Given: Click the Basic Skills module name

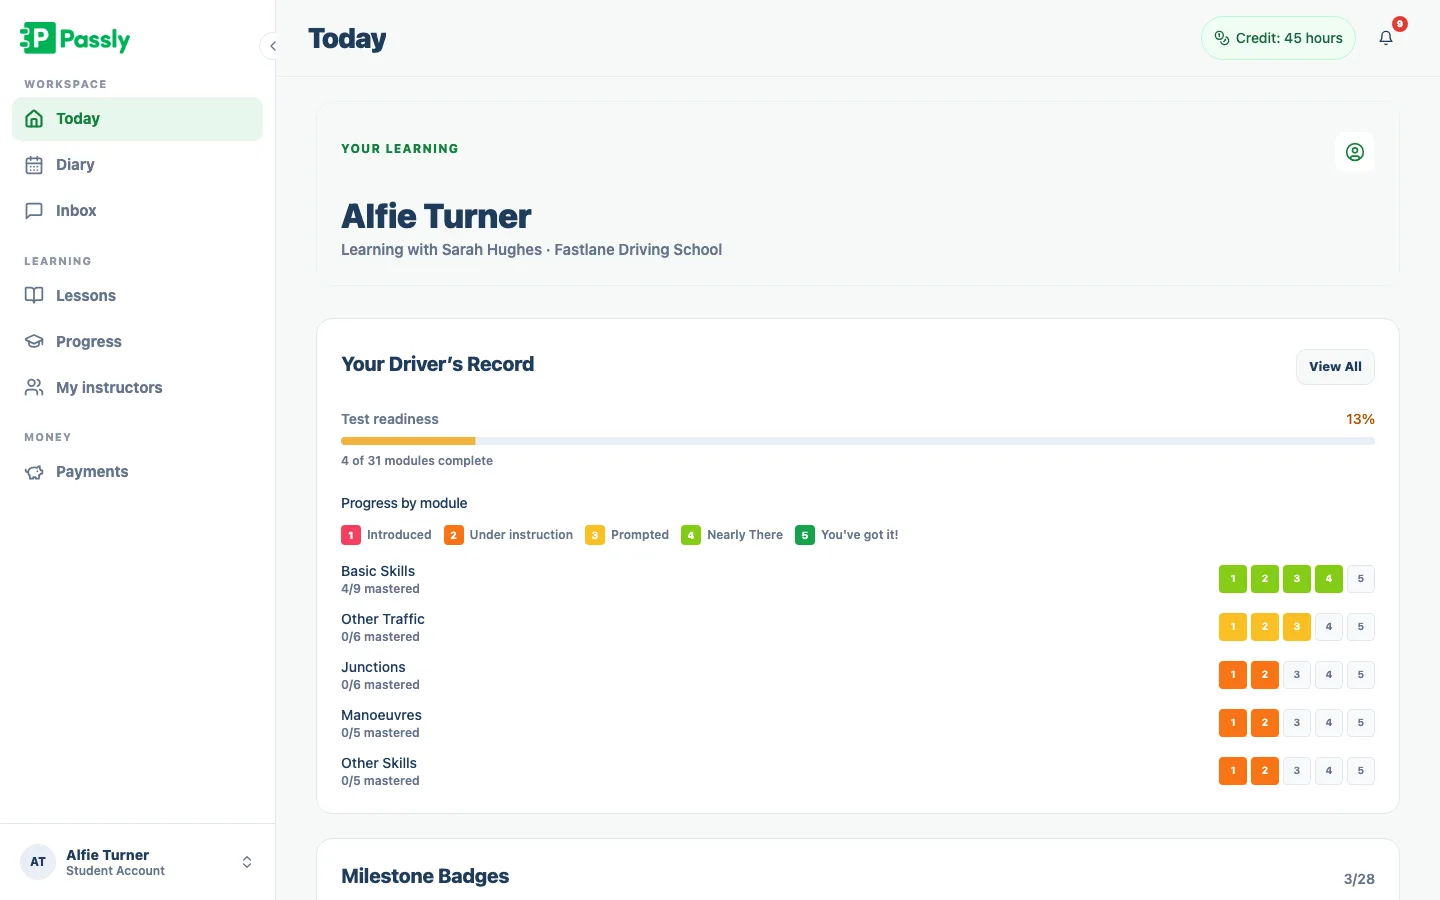Looking at the screenshot, I should click(x=378, y=571).
